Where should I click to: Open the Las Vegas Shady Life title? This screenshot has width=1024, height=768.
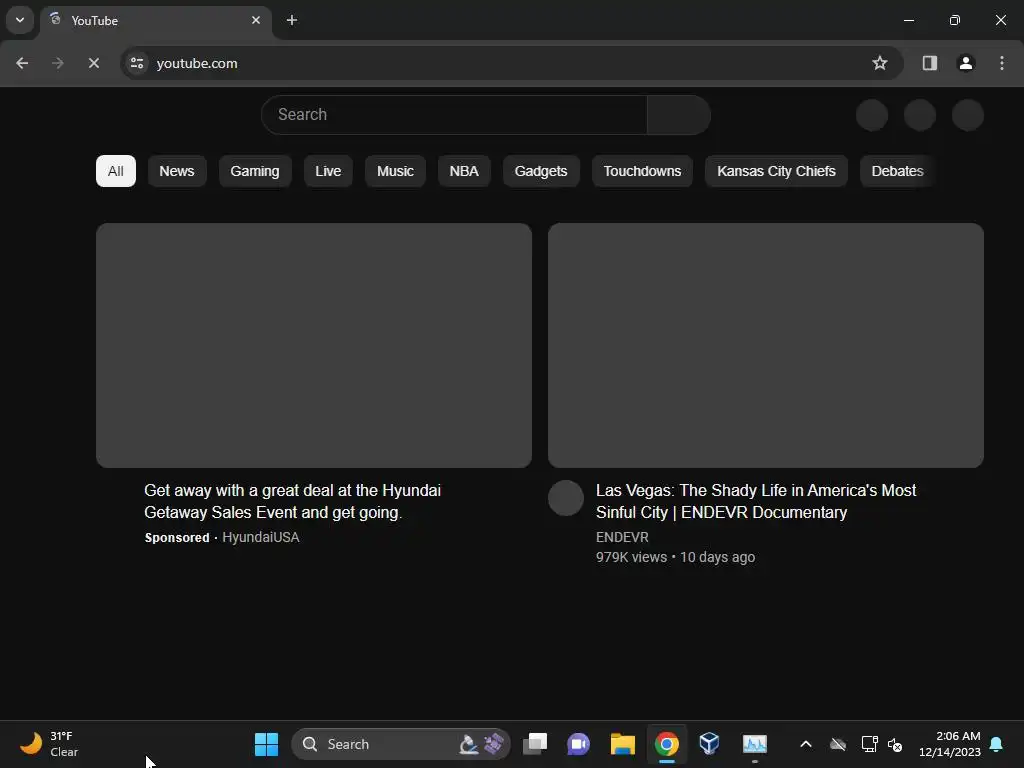pos(756,502)
